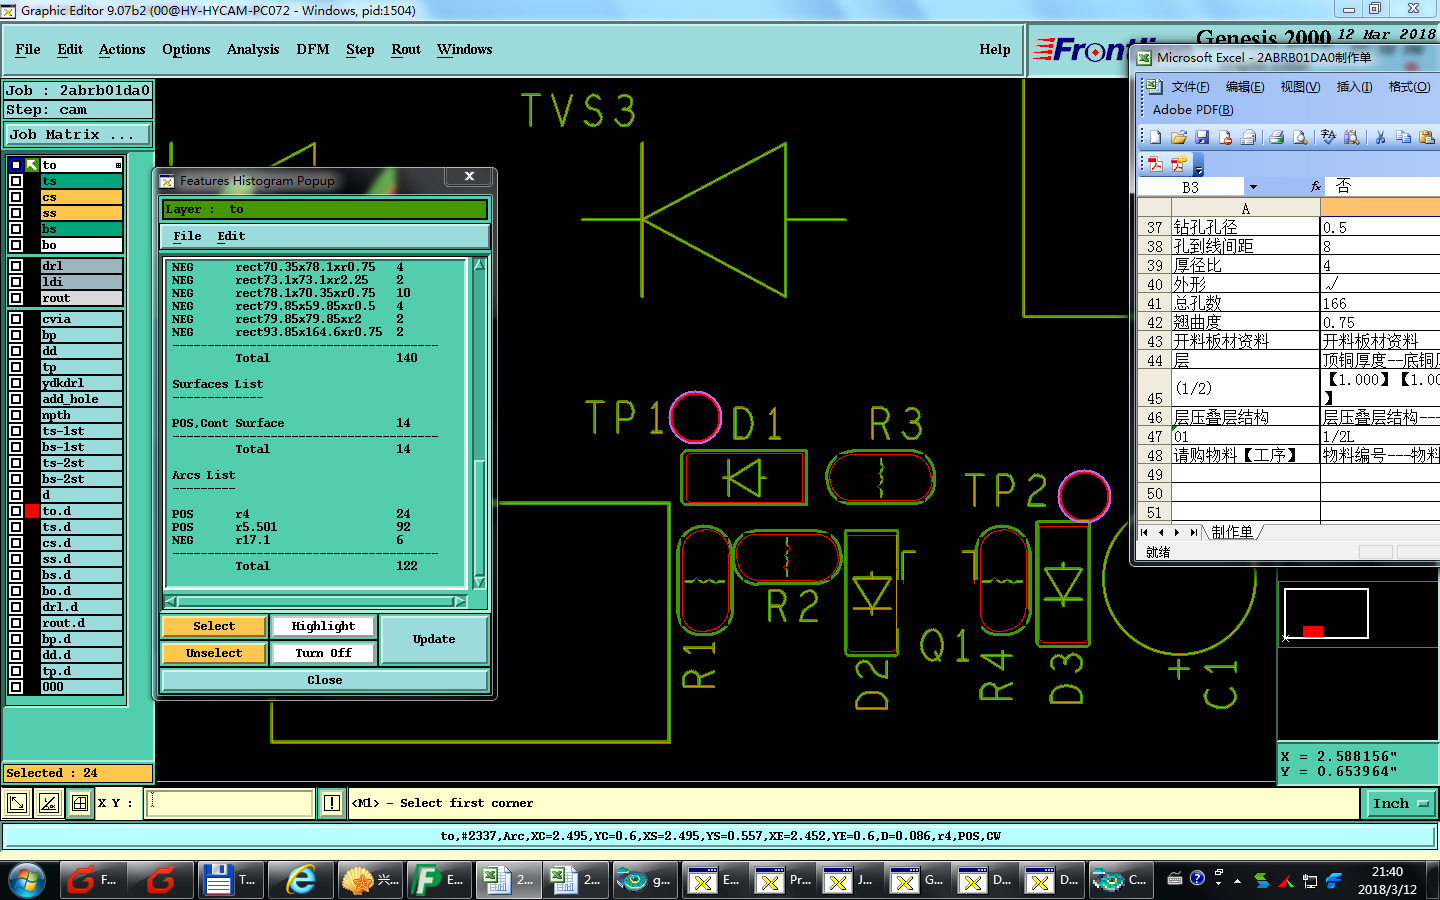Toggle visibility checkbox for layer cs
This screenshot has width=1440, height=900.
pyautogui.click(x=16, y=197)
